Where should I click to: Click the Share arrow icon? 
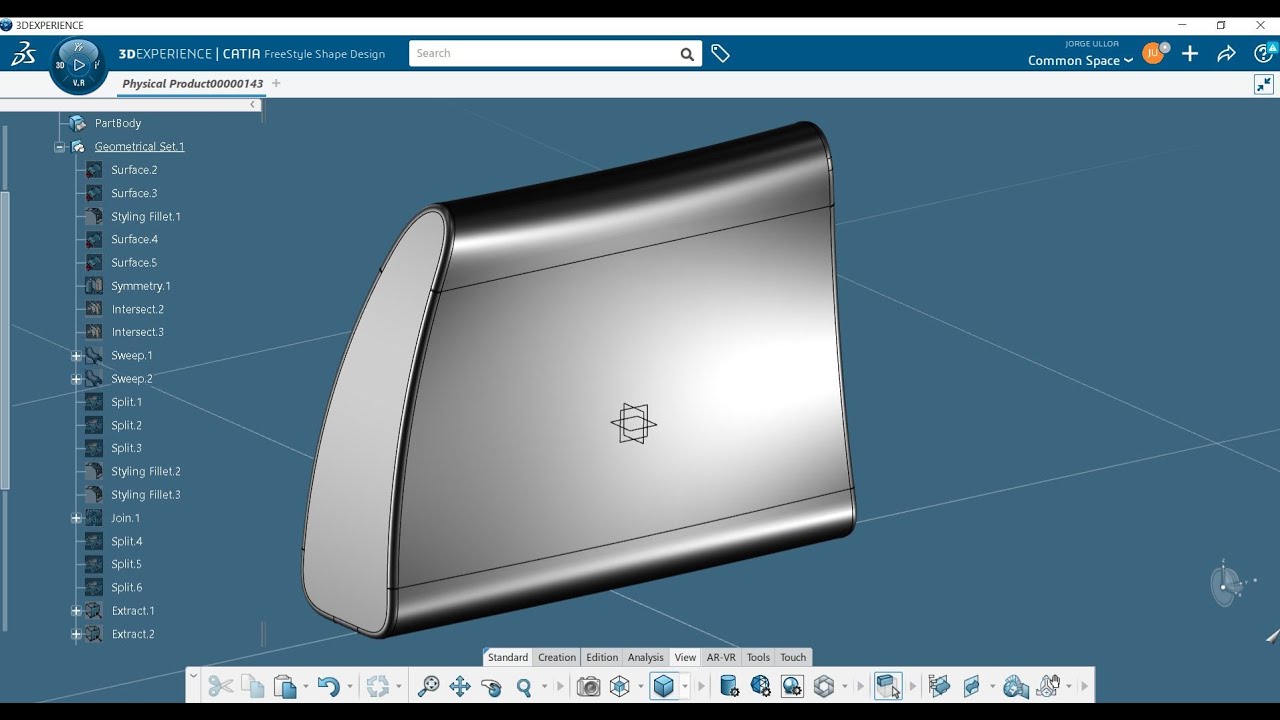(x=1226, y=54)
